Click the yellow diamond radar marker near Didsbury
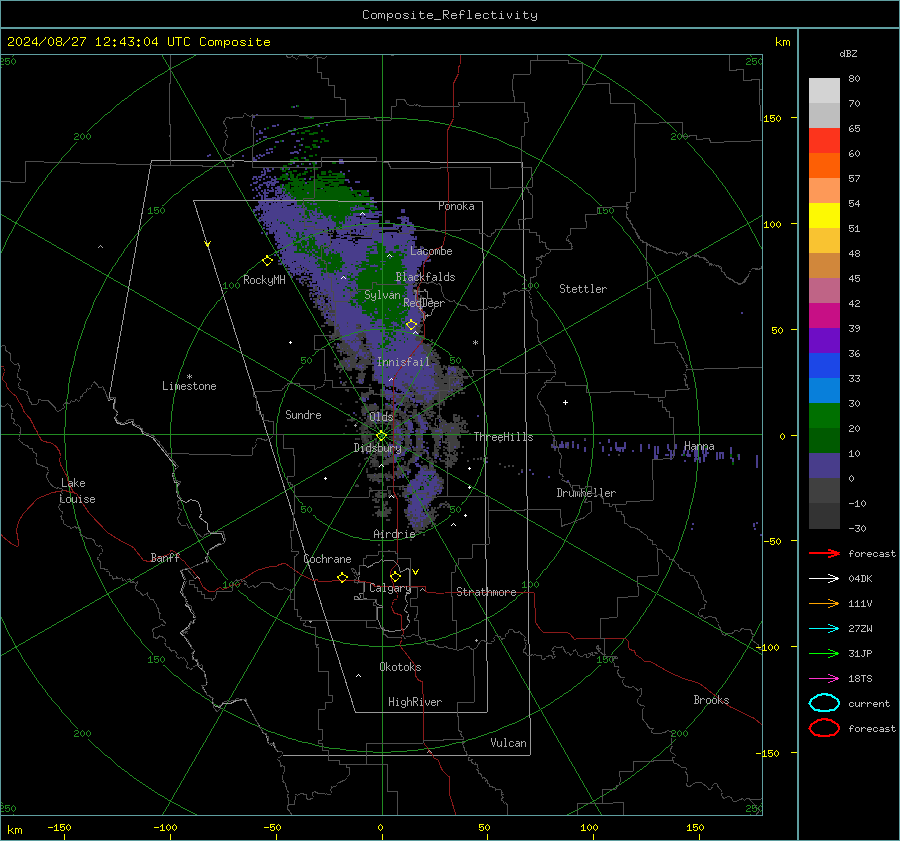The width and height of the screenshot is (900, 841). (x=381, y=436)
